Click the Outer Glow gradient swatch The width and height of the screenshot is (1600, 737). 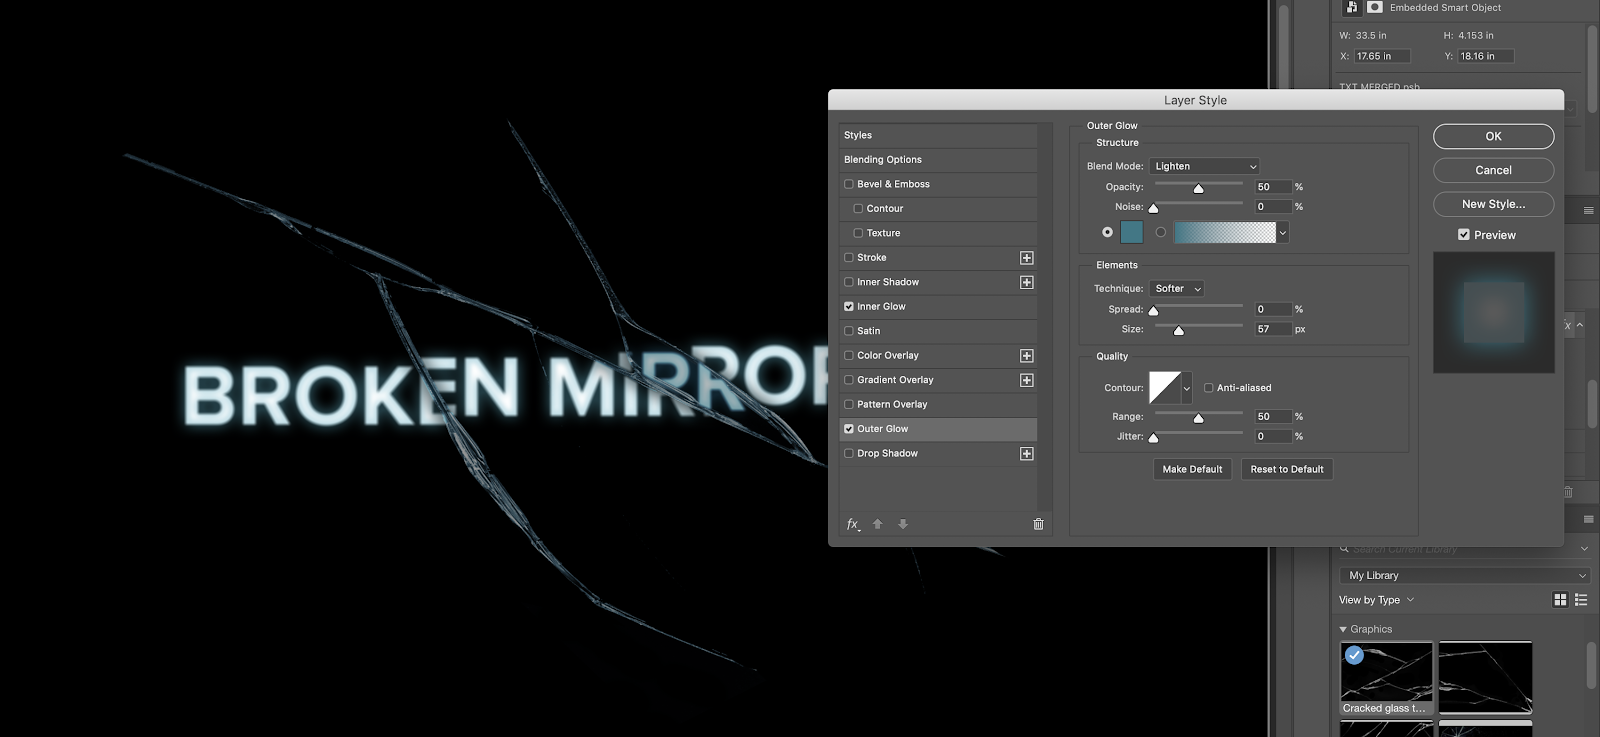point(1225,232)
